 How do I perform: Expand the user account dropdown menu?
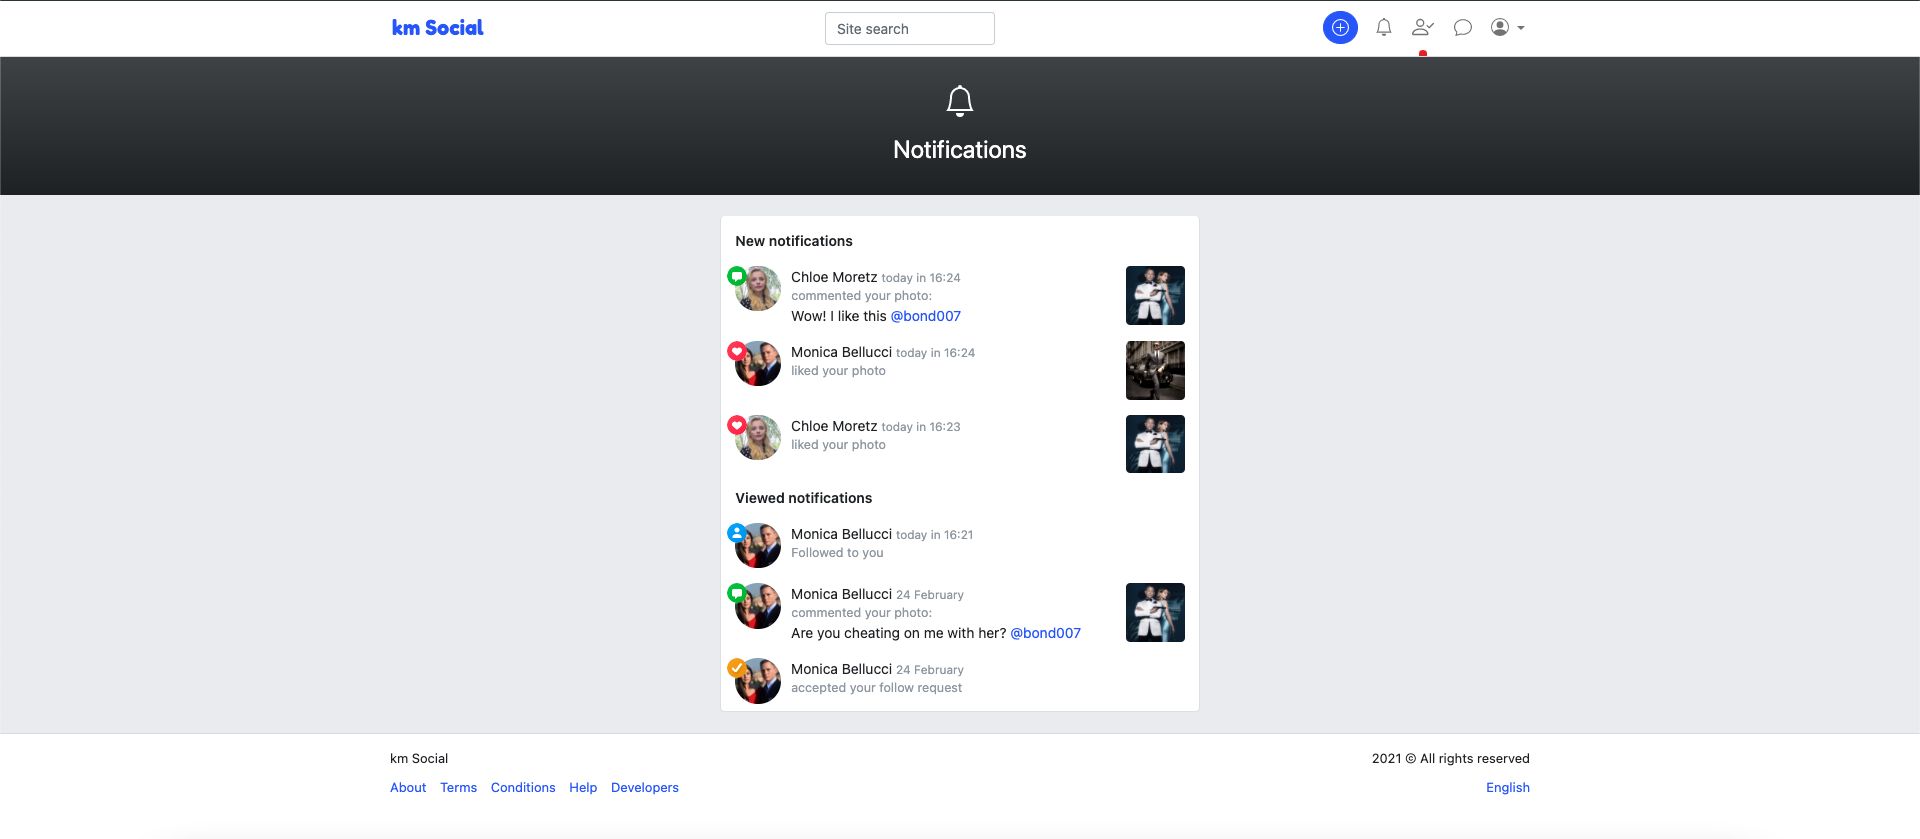(x=1507, y=28)
